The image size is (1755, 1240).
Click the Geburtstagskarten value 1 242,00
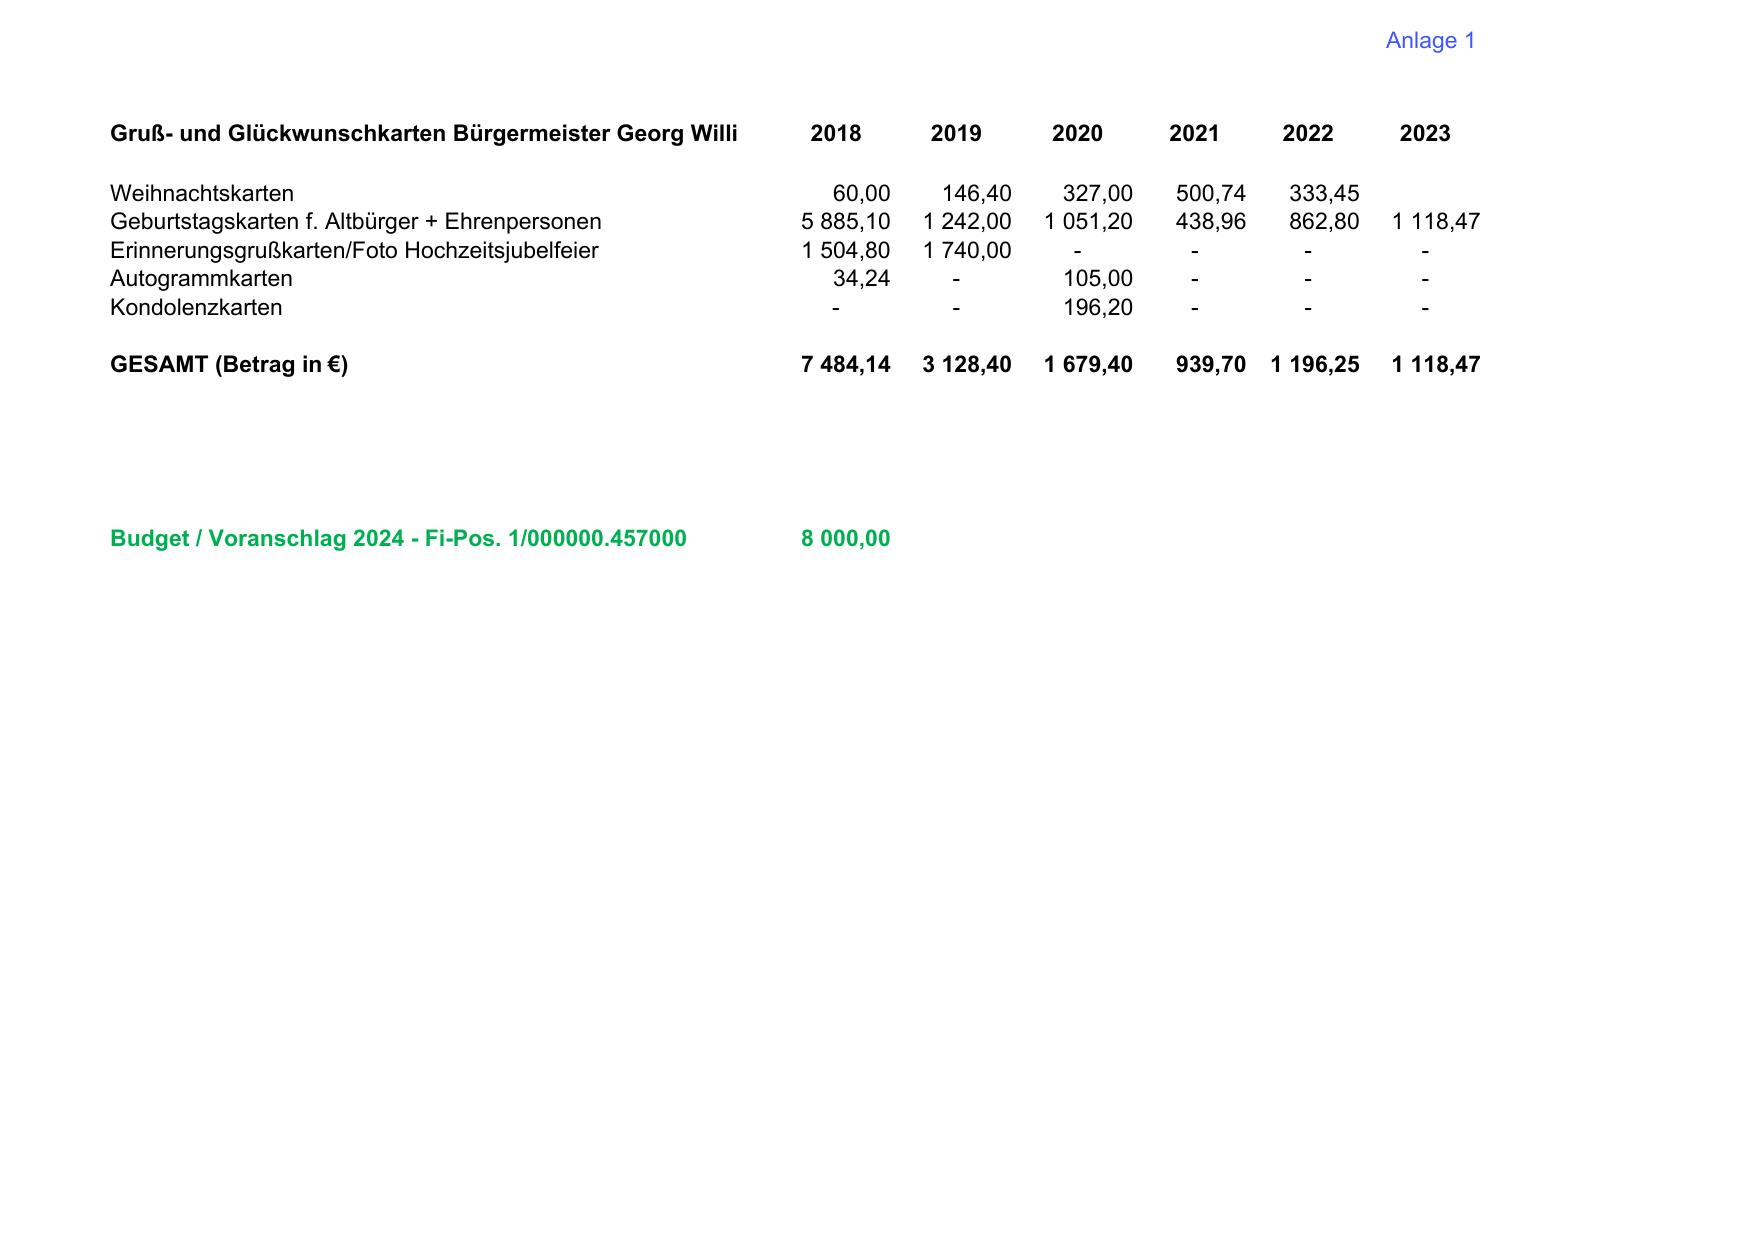click(x=967, y=222)
